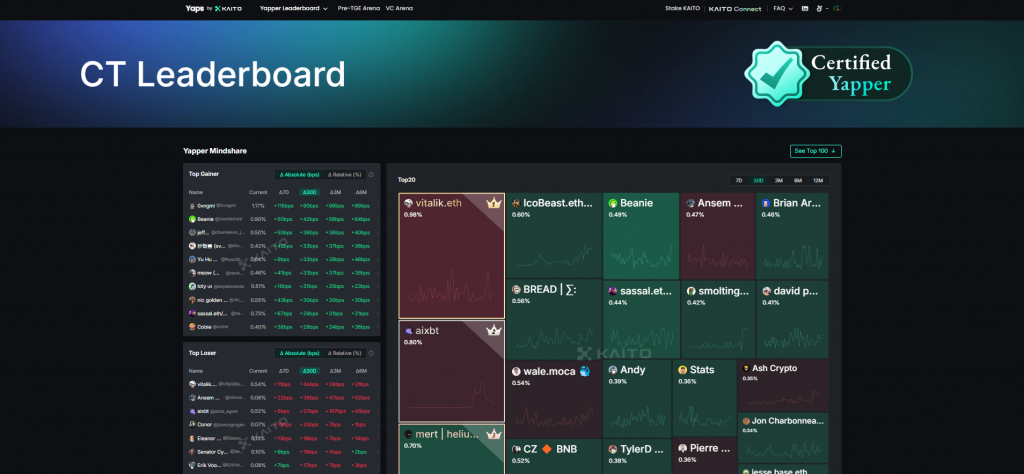
Task: Switch the Top20 treemap to 12M
Action: click(818, 180)
